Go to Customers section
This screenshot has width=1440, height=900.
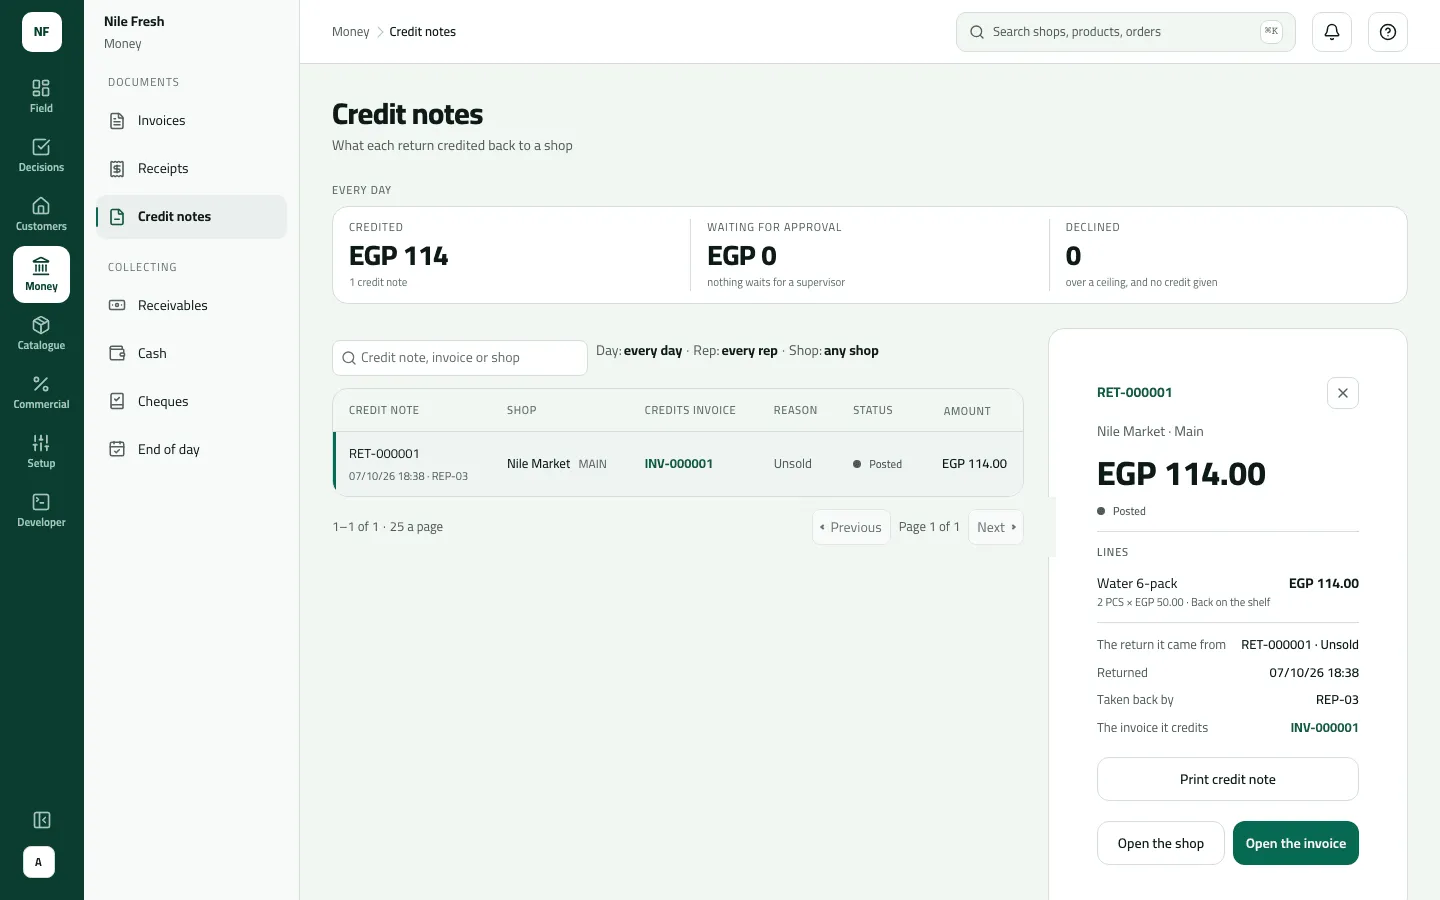point(41,214)
